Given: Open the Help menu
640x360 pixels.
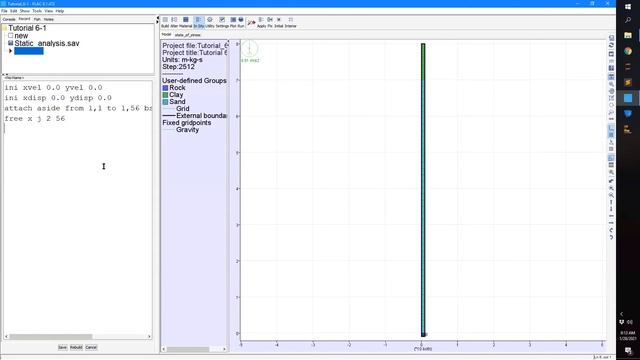Looking at the screenshot, I should coord(60,11).
